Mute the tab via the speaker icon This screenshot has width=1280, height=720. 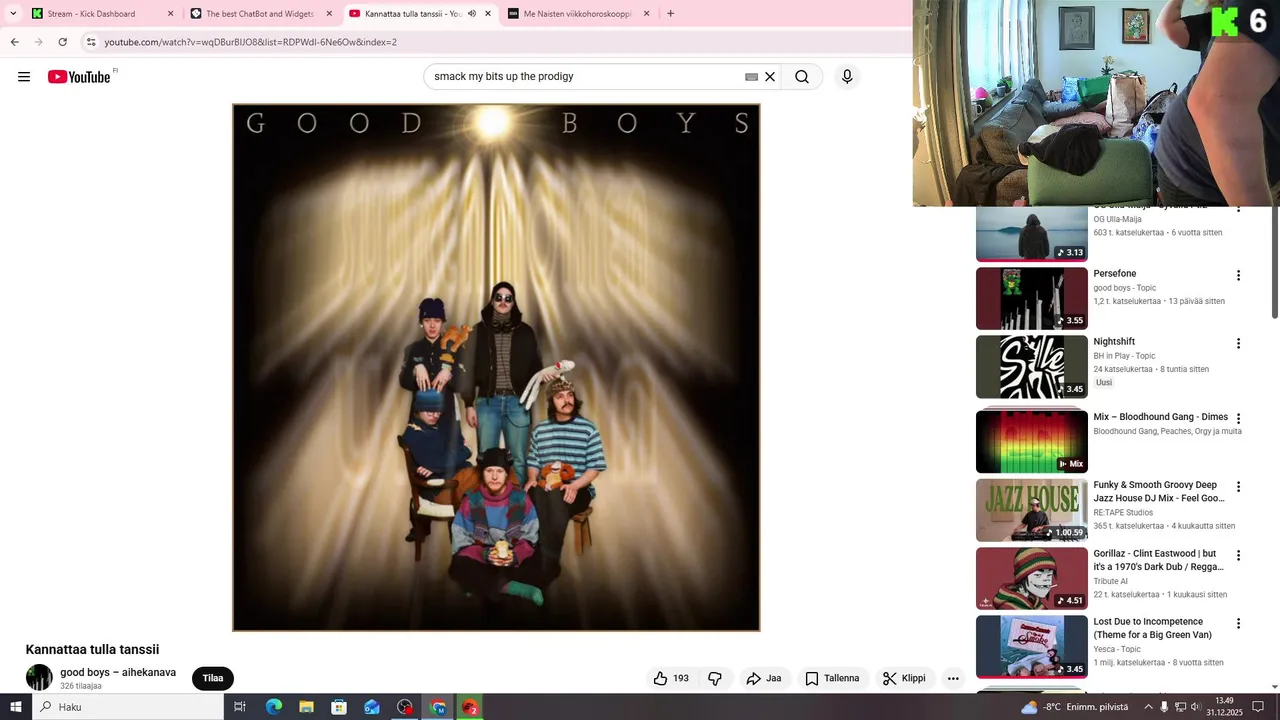click(472, 14)
